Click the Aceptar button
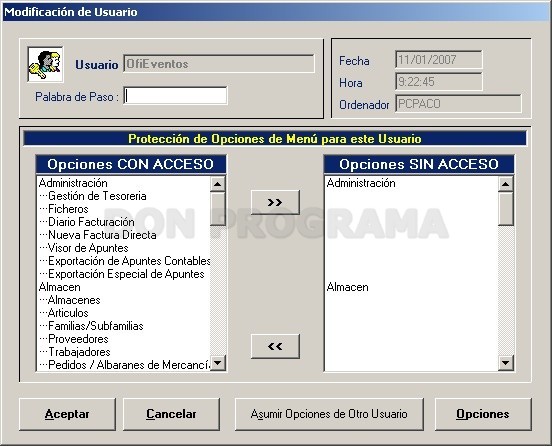This screenshot has width=552, height=446. point(67,414)
